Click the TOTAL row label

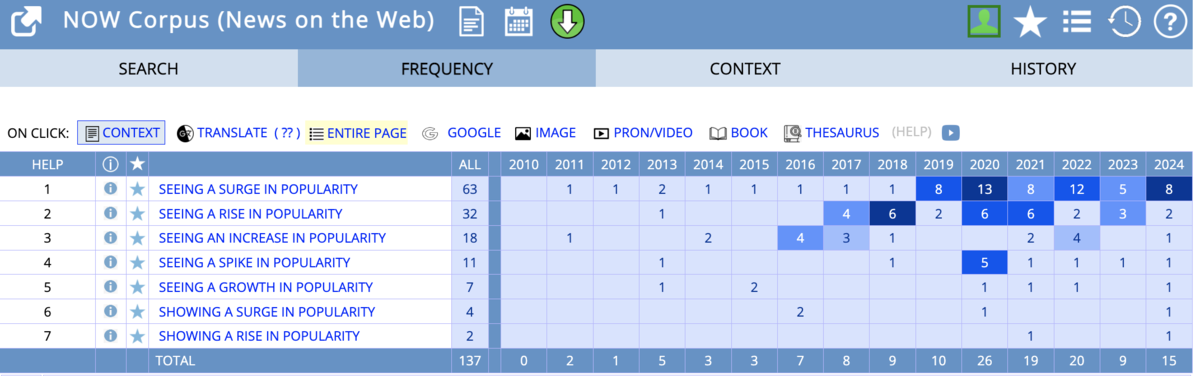click(x=175, y=360)
